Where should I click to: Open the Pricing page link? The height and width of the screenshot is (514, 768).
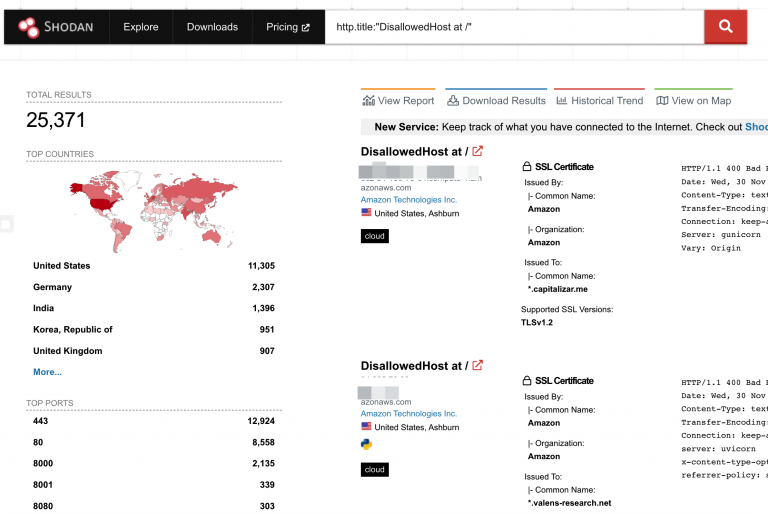click(288, 27)
